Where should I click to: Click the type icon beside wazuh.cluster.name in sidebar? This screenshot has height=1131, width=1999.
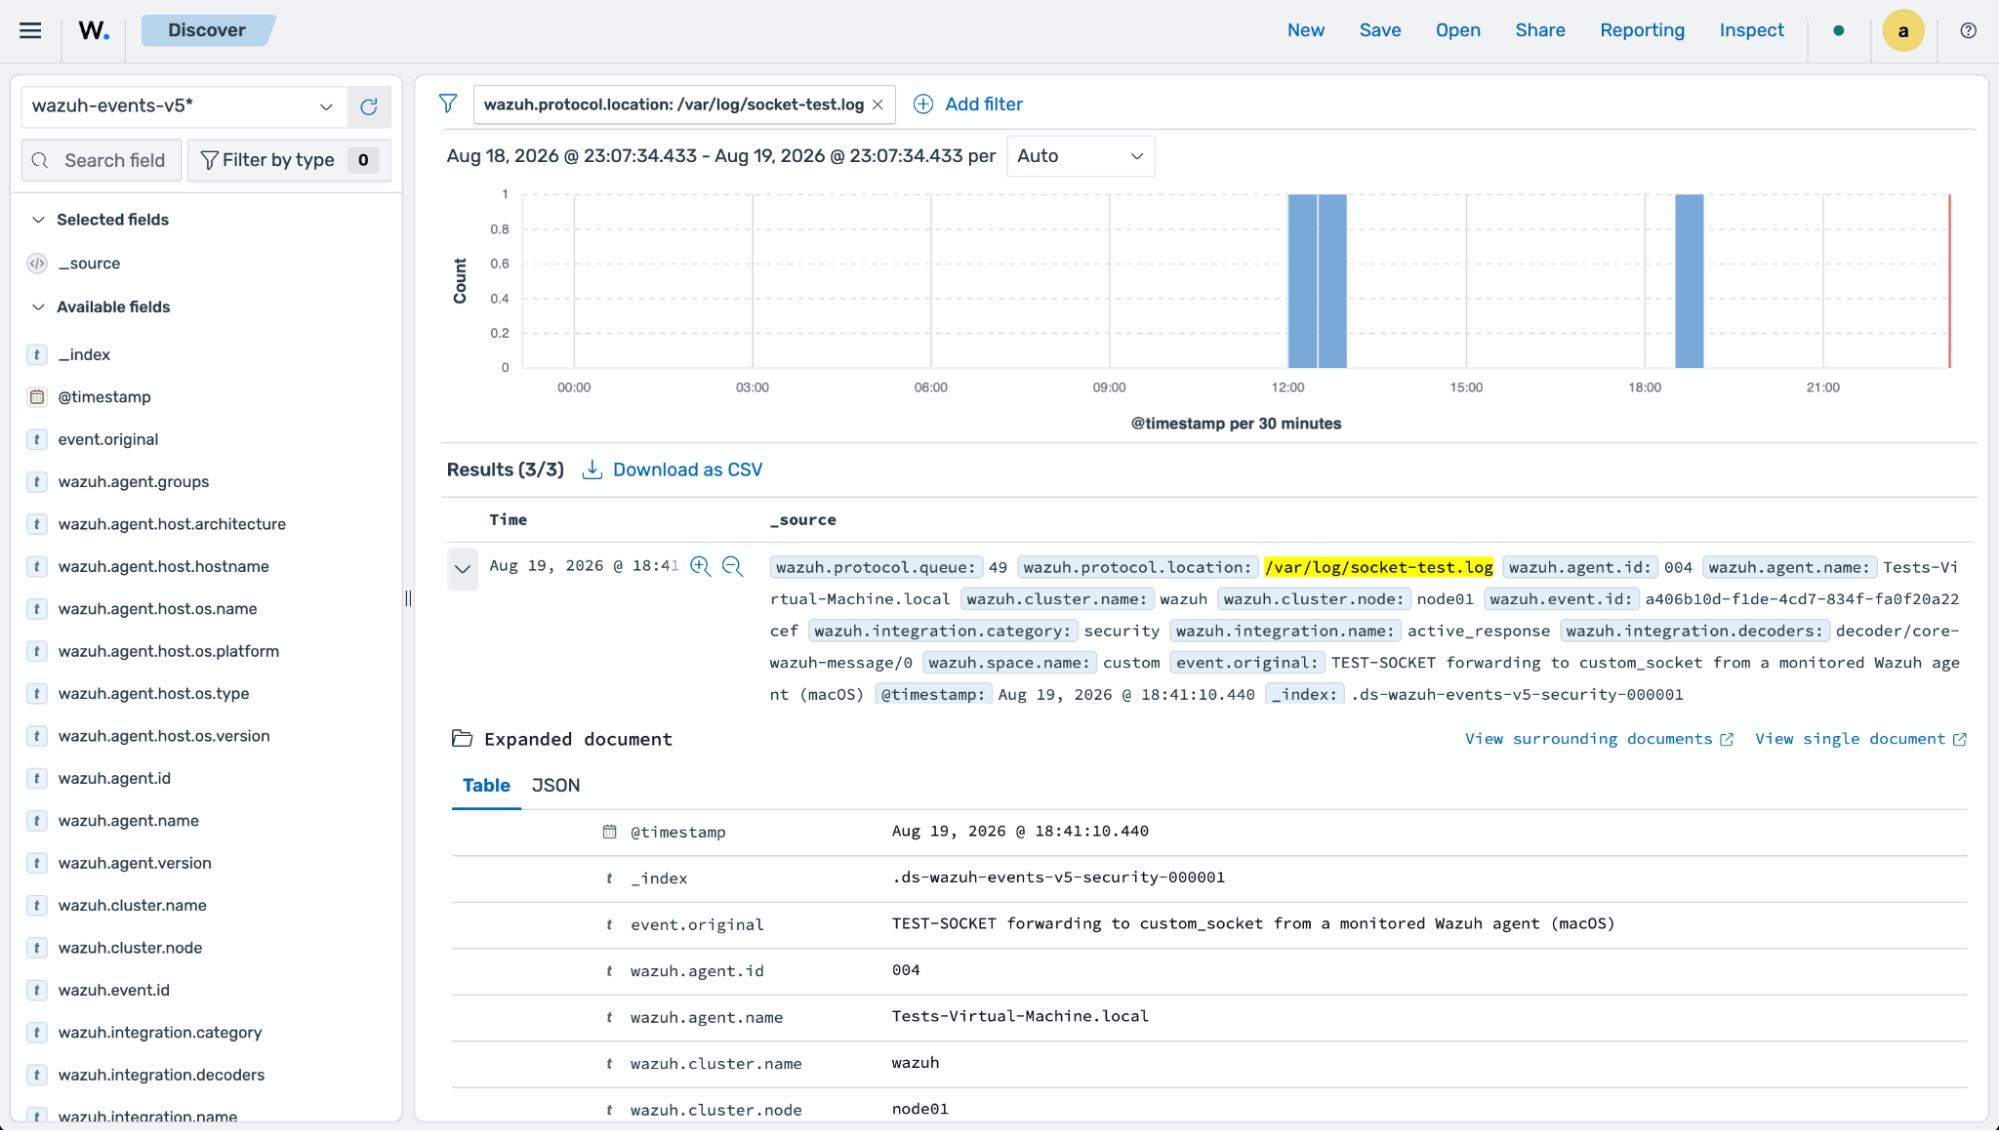coord(37,906)
